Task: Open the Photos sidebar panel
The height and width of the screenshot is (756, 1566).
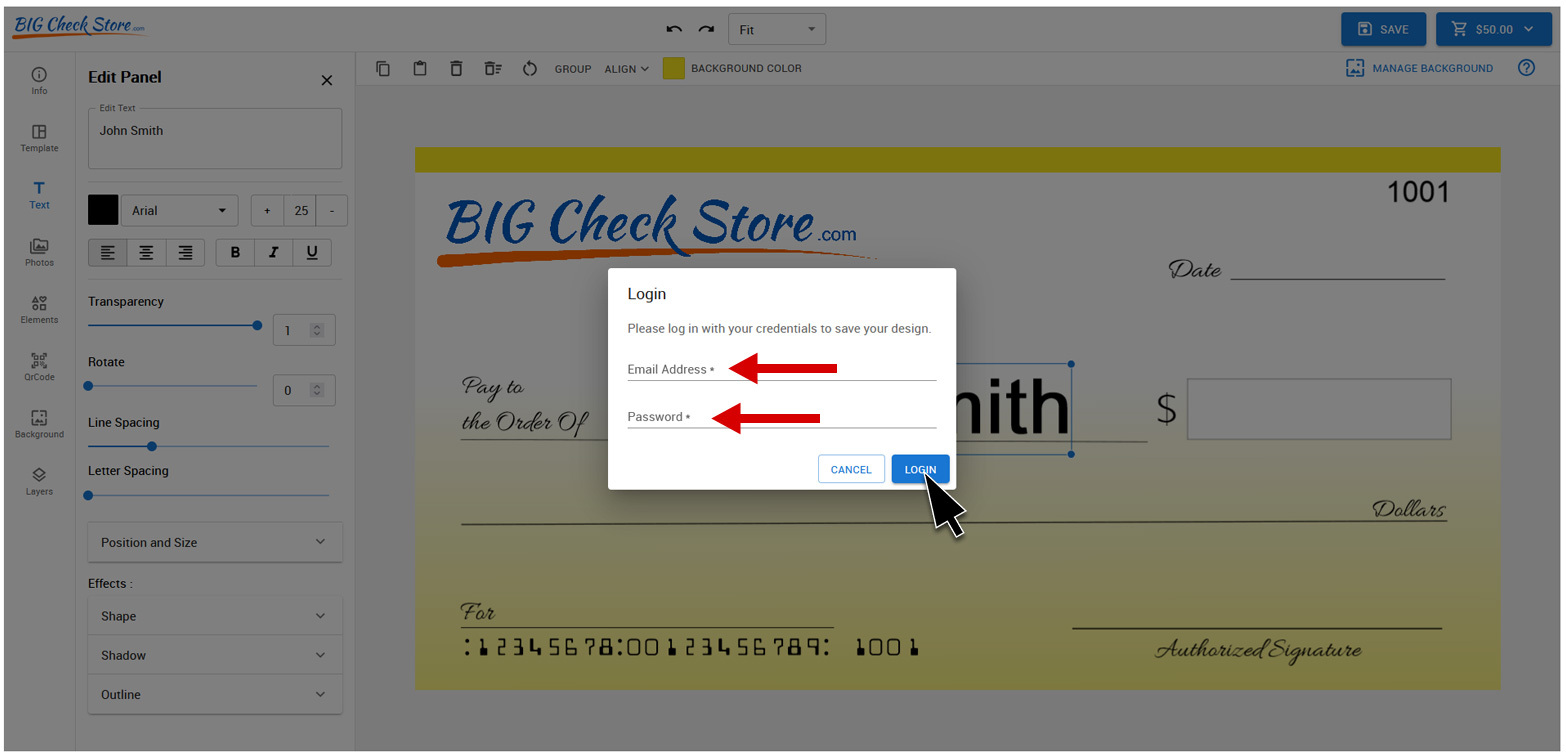Action: pos(39,252)
